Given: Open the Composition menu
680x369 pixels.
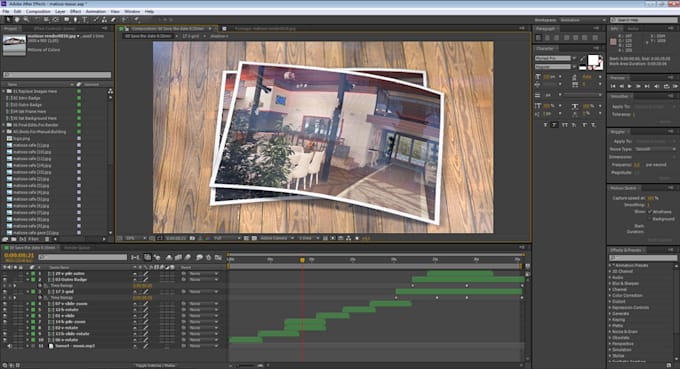Looking at the screenshot, I should (x=38, y=11).
